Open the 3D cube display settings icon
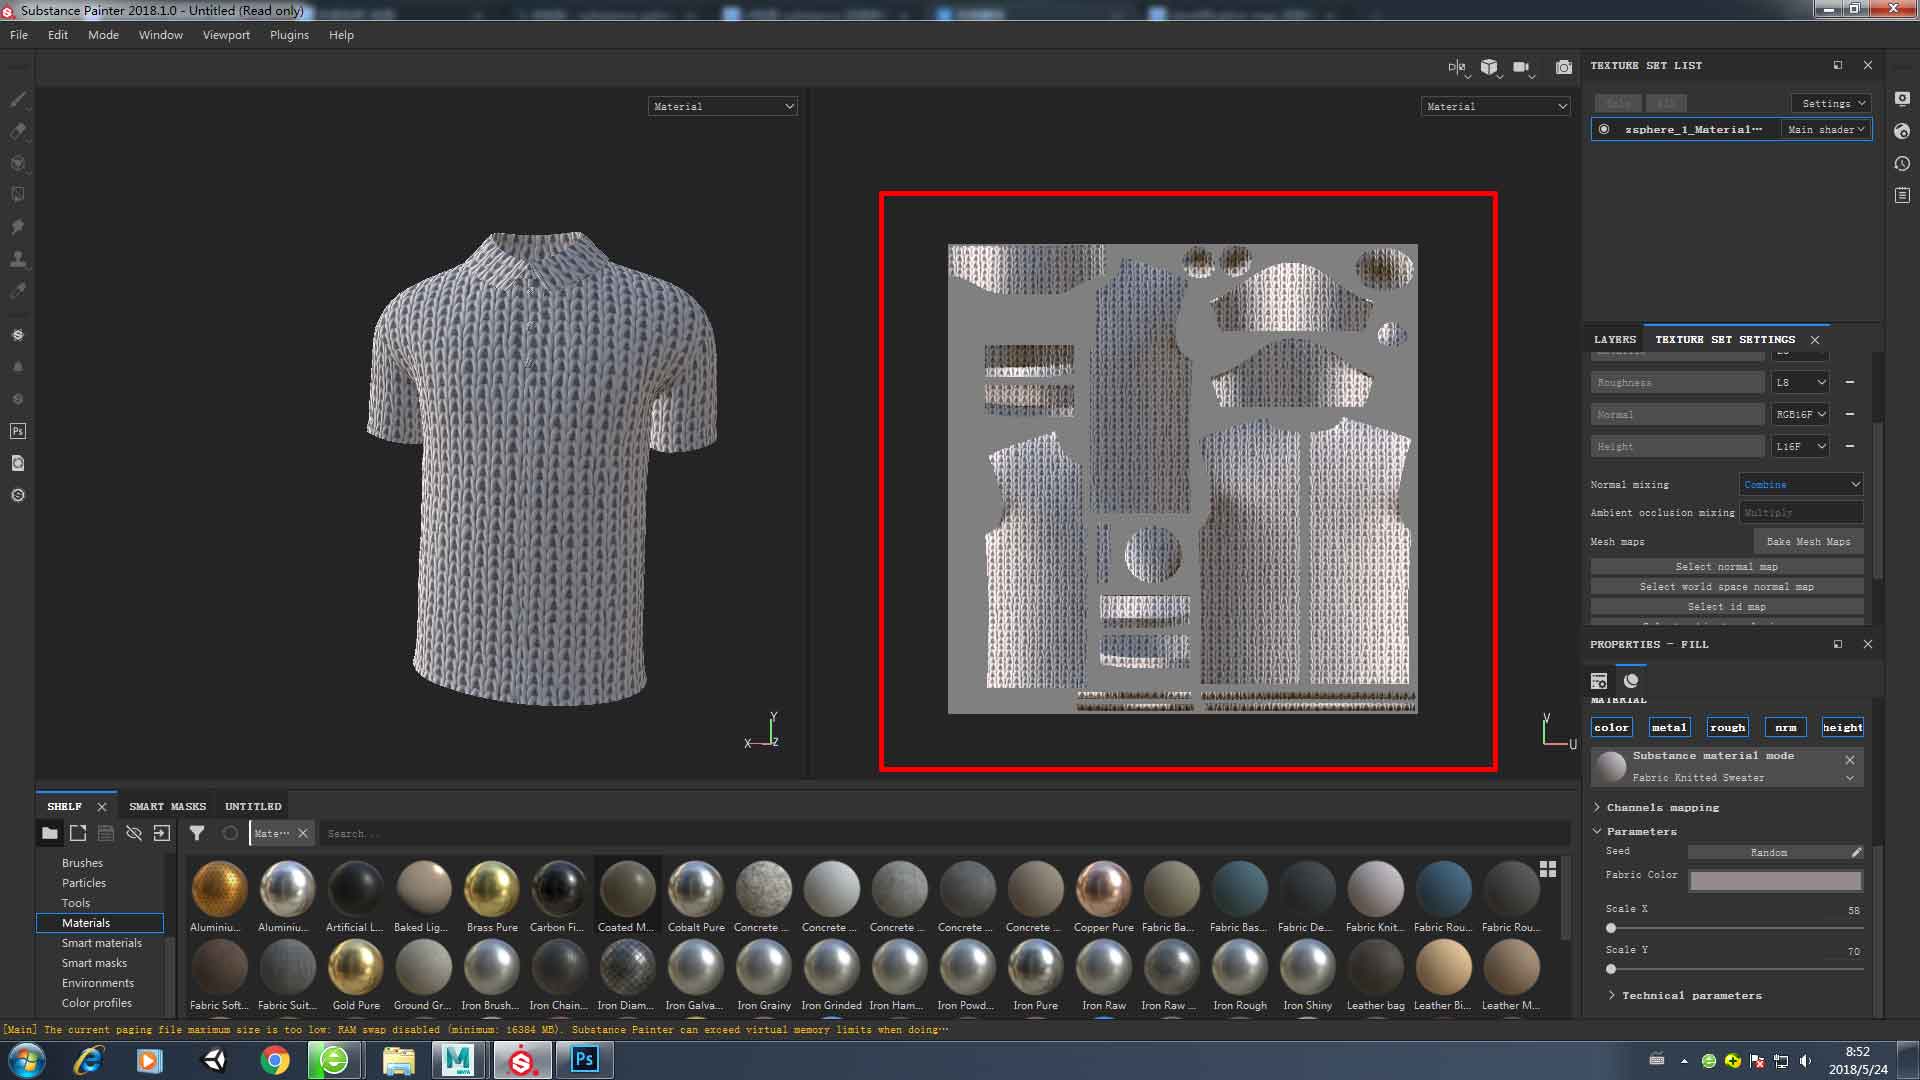This screenshot has height=1080, width=1920. click(1489, 67)
